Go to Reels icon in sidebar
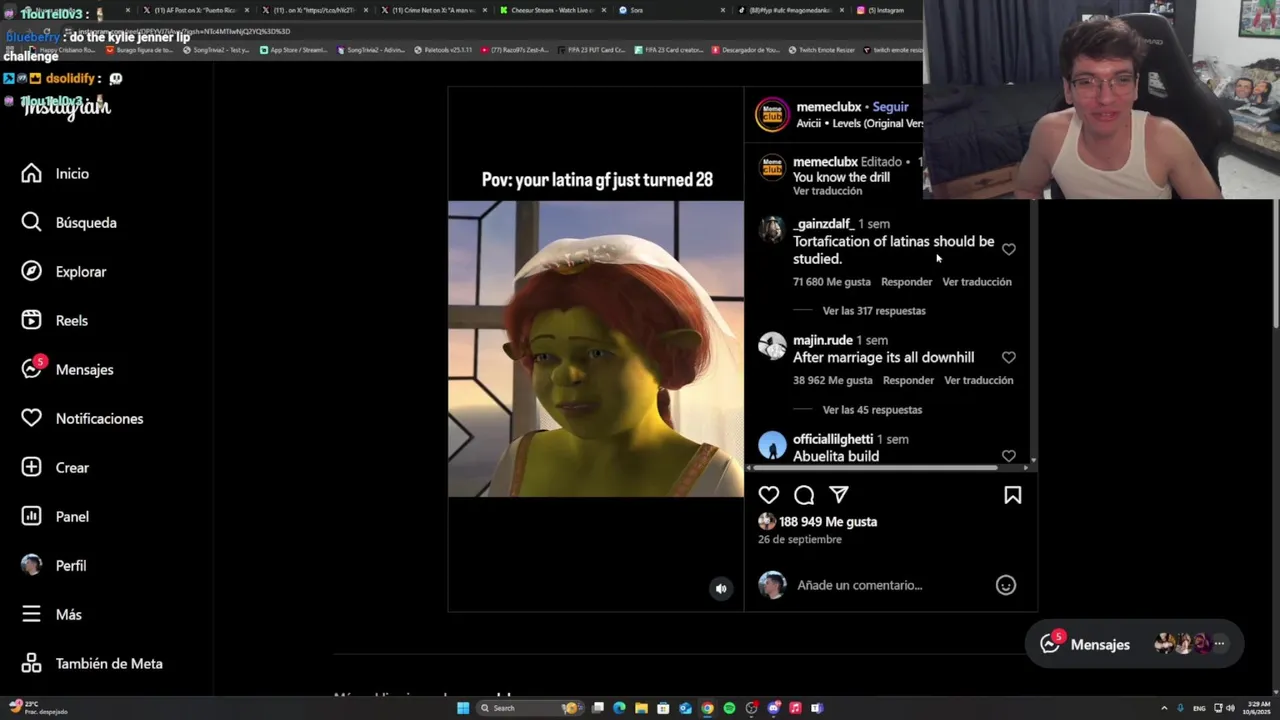 [x=32, y=321]
